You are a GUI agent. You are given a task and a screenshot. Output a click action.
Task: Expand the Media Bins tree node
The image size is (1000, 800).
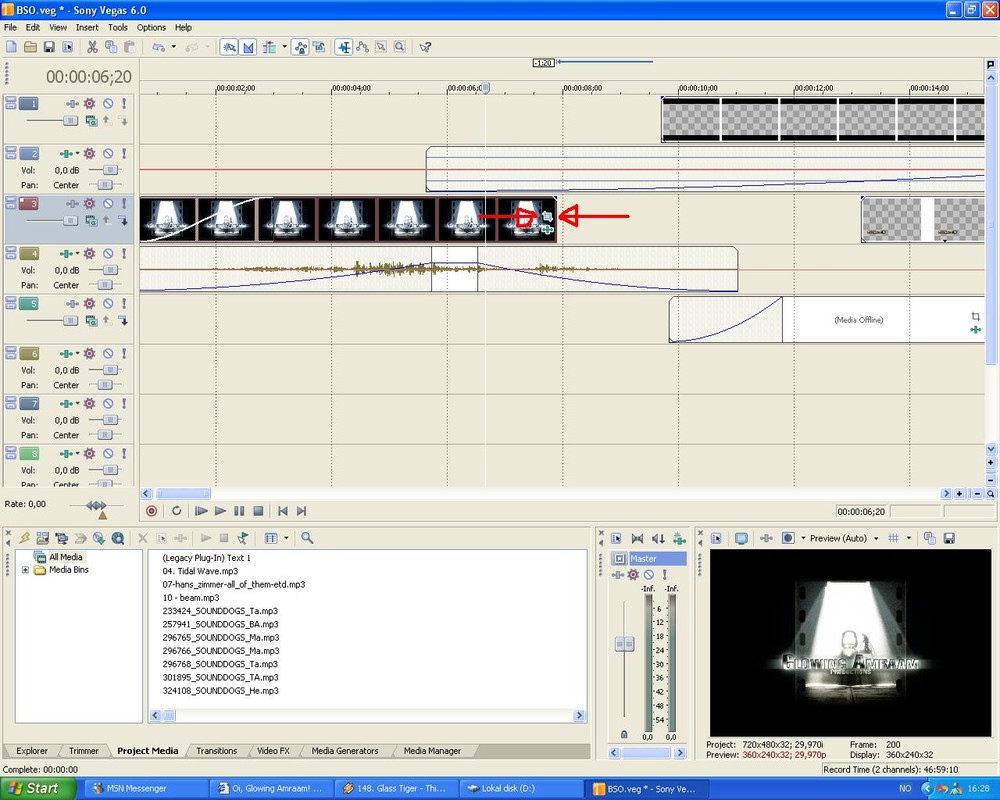click(25, 570)
